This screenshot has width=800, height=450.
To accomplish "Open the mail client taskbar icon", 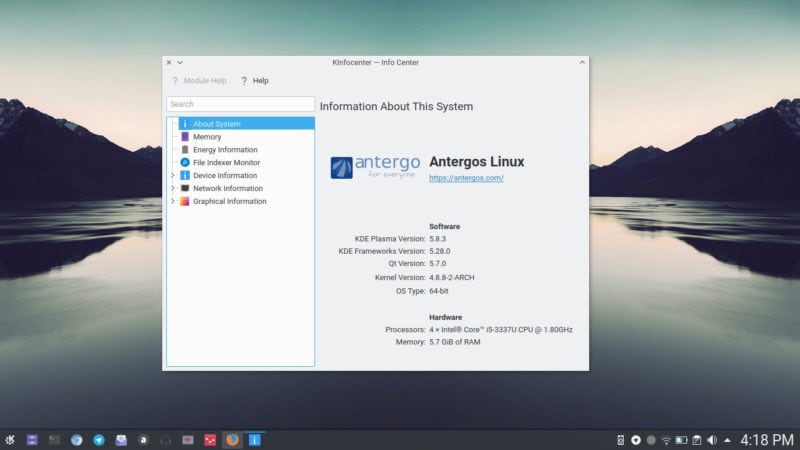I will coord(121,440).
